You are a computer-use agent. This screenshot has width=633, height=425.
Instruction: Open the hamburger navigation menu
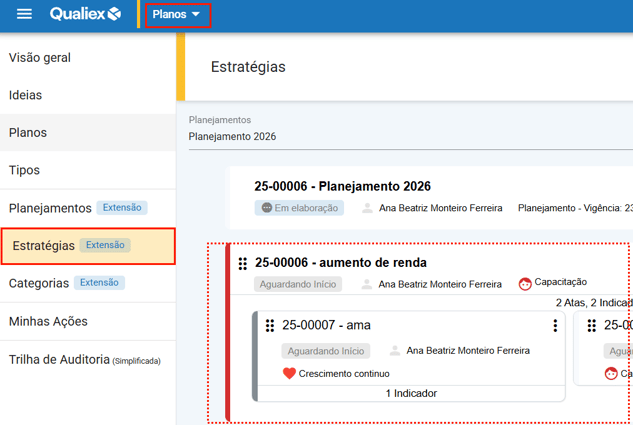tap(25, 15)
